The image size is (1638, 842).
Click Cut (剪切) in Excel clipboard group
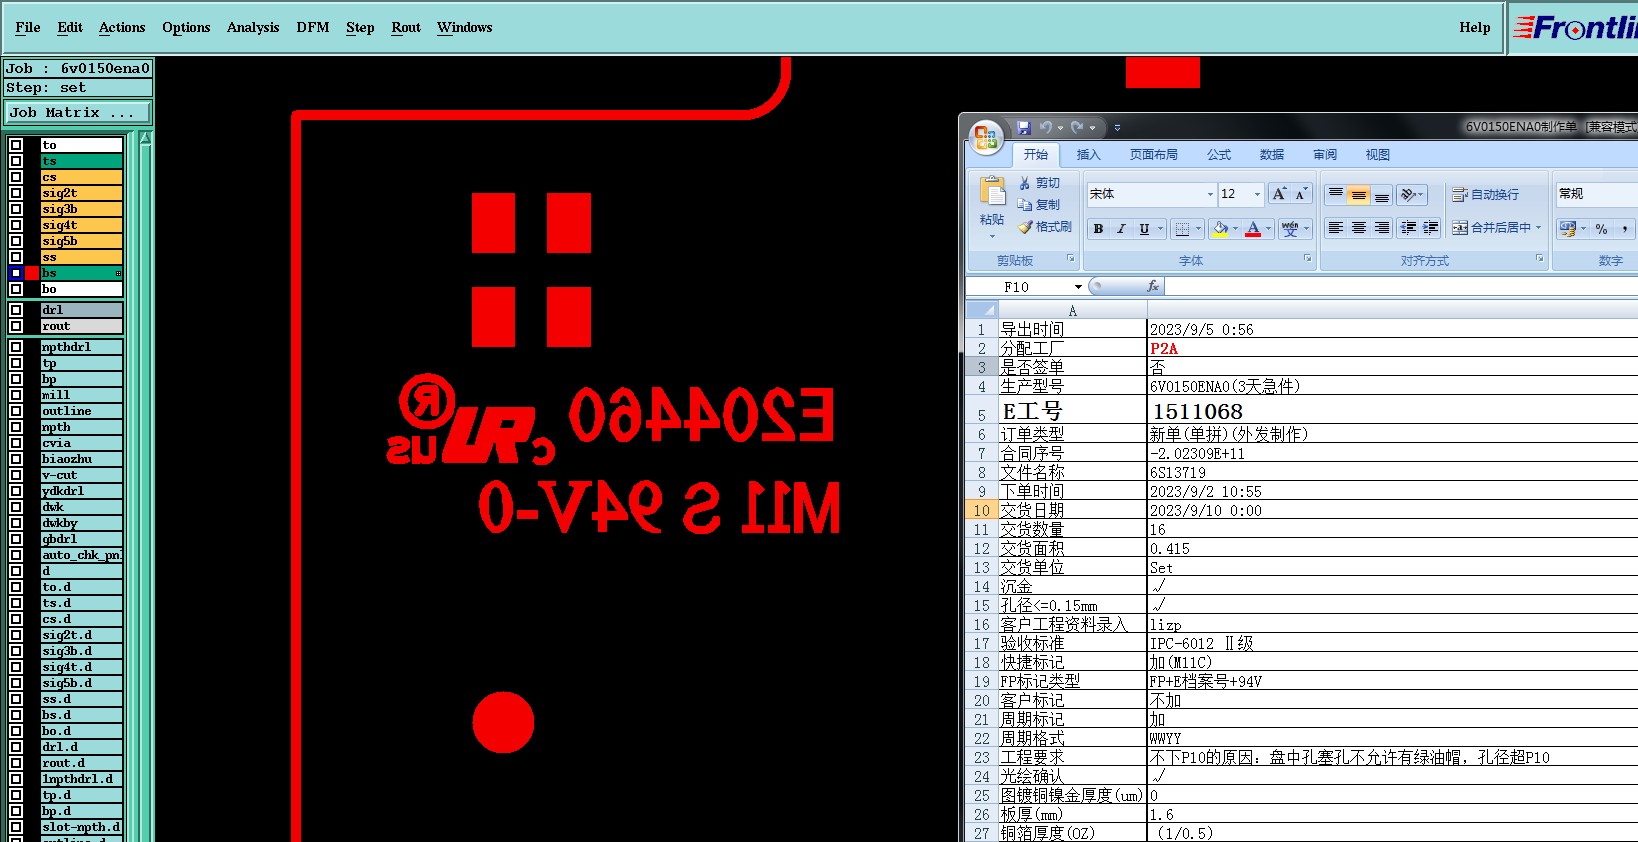[x=1040, y=183]
